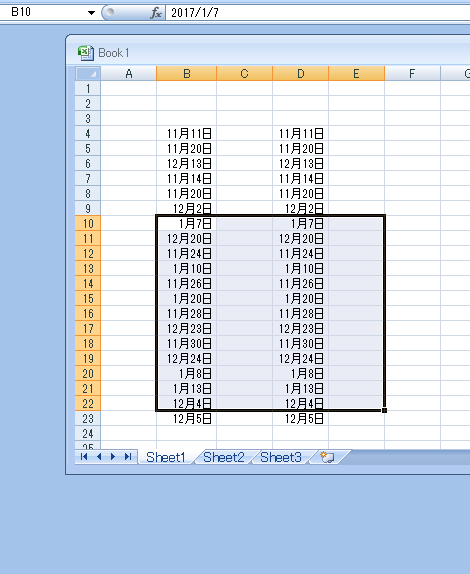The width and height of the screenshot is (470, 574).
Task: Click cell B20 with 1月8日
Action: pyautogui.click(x=187, y=374)
